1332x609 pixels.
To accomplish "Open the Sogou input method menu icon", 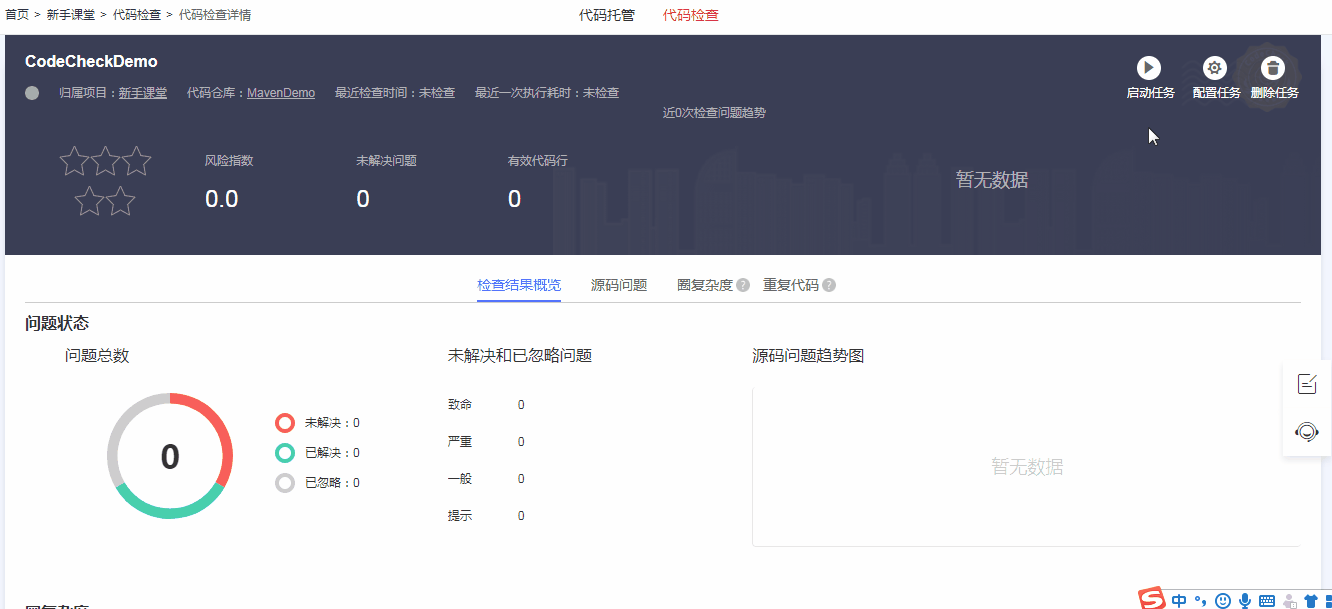I will [1151, 600].
